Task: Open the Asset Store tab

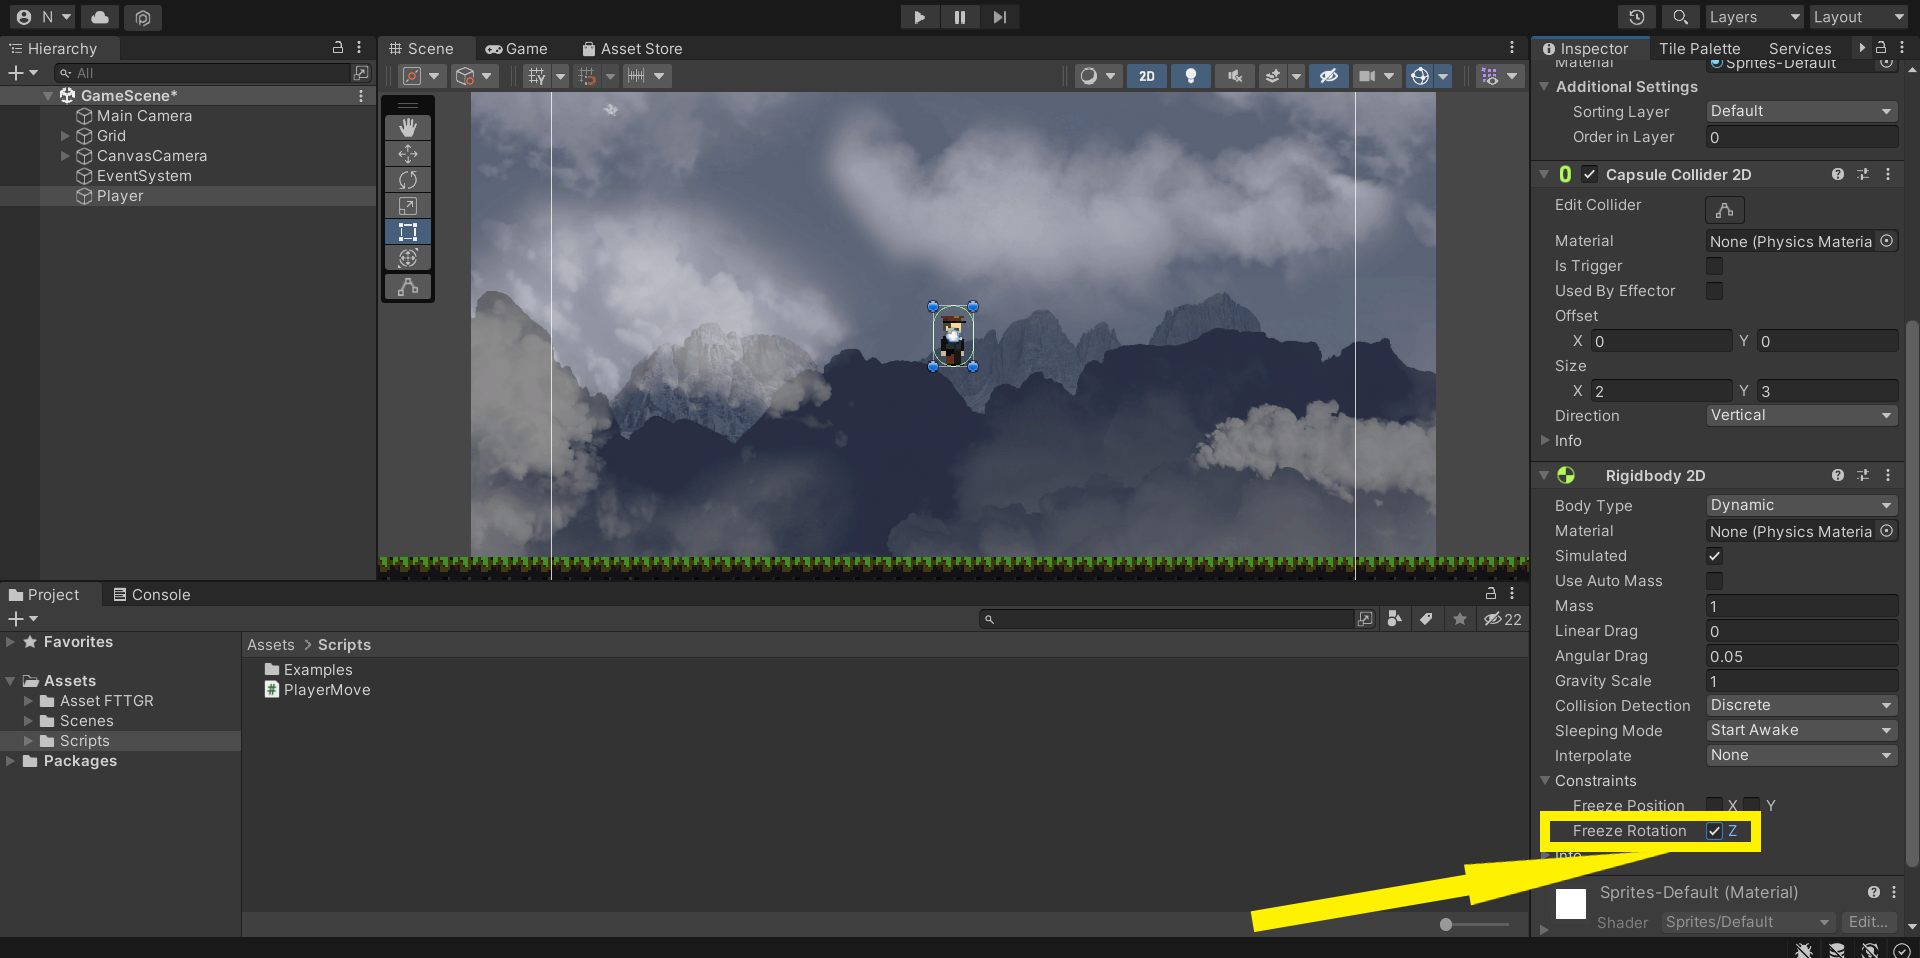Action: click(632, 49)
